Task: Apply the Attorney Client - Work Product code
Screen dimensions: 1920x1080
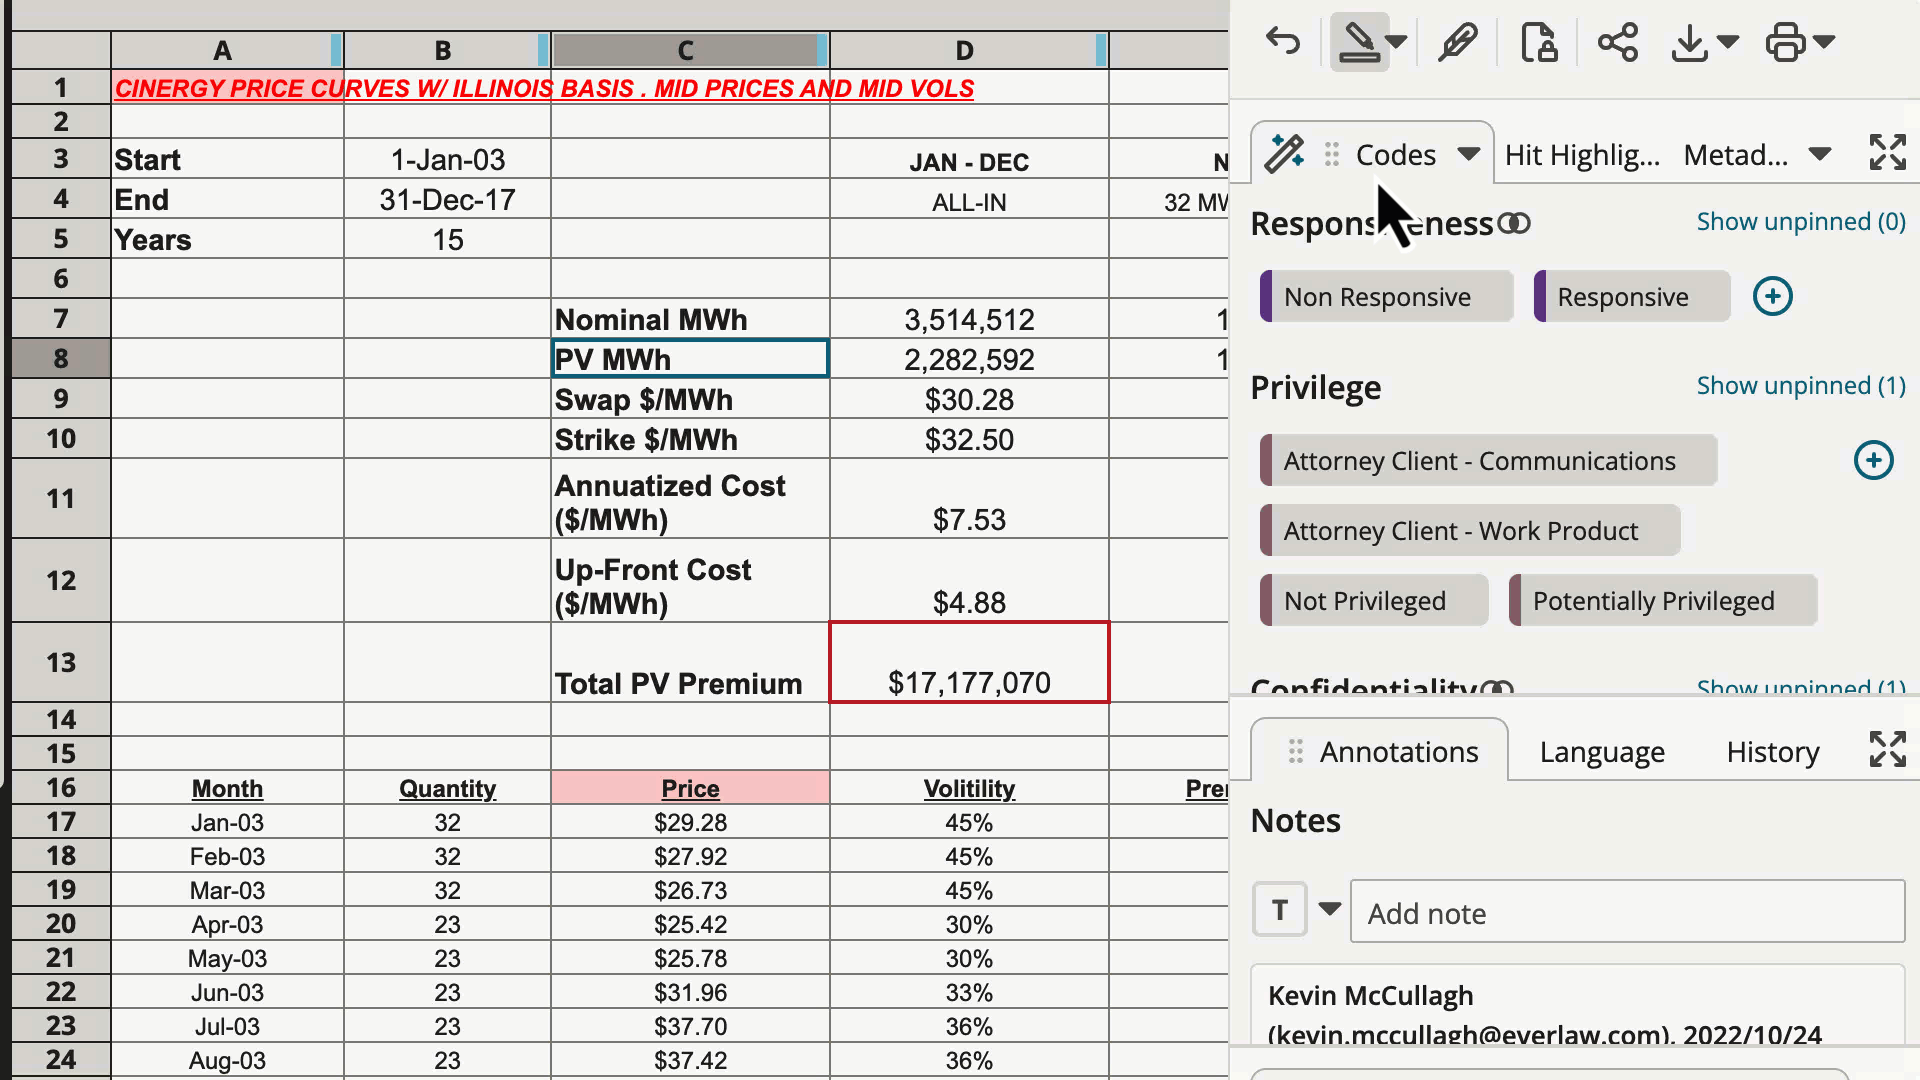Action: pyautogui.click(x=1470, y=530)
